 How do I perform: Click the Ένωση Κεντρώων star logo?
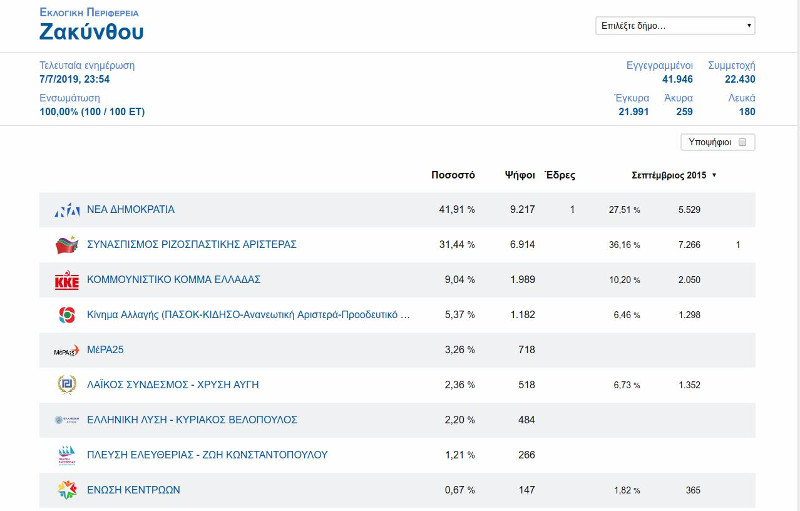pyautogui.click(x=67, y=490)
